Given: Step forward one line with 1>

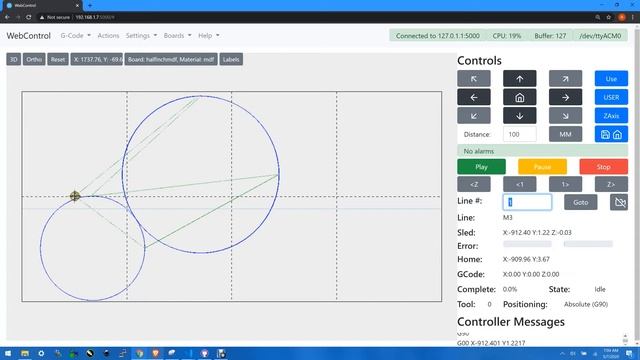Looking at the screenshot, I should [565, 184].
